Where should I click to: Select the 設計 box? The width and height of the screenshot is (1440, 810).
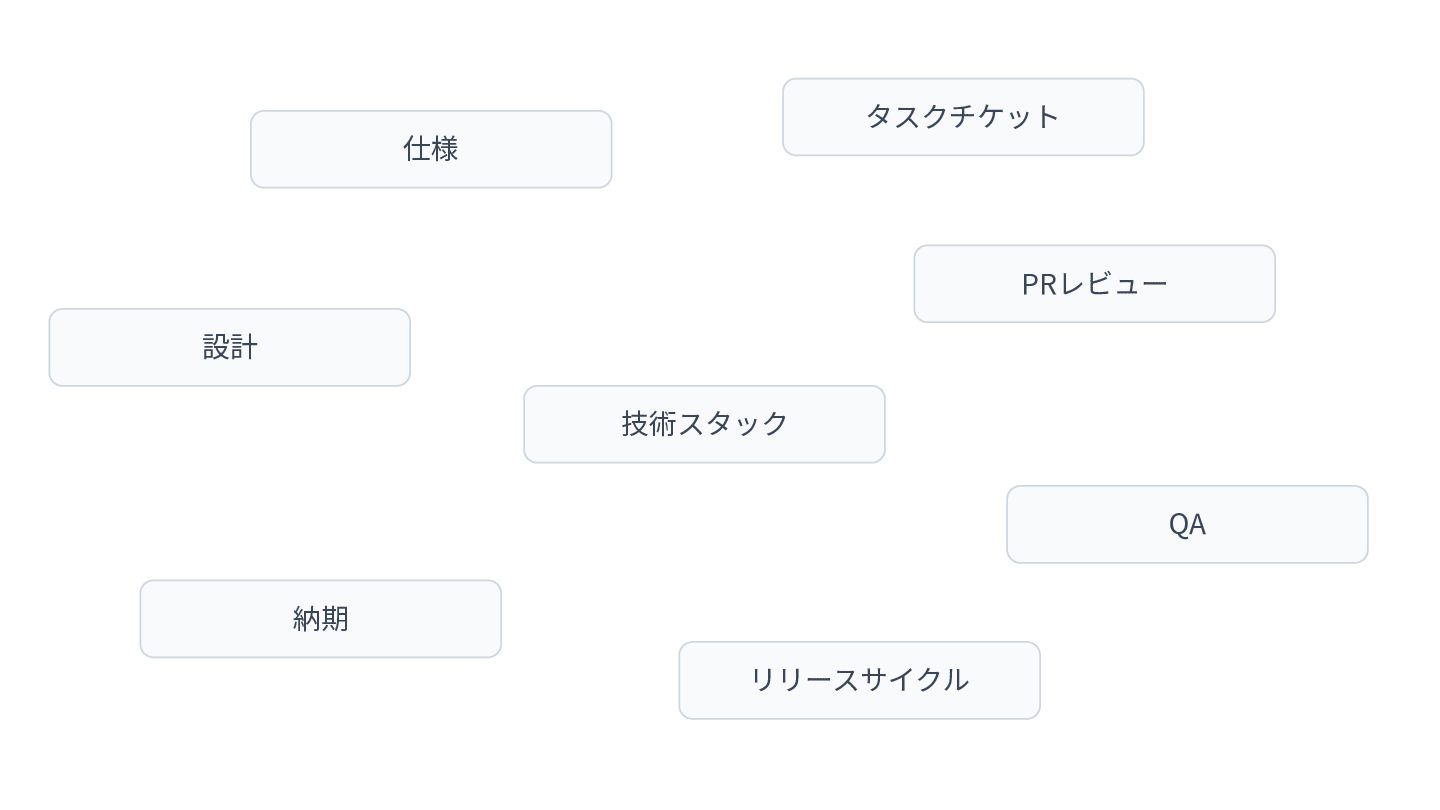point(230,347)
